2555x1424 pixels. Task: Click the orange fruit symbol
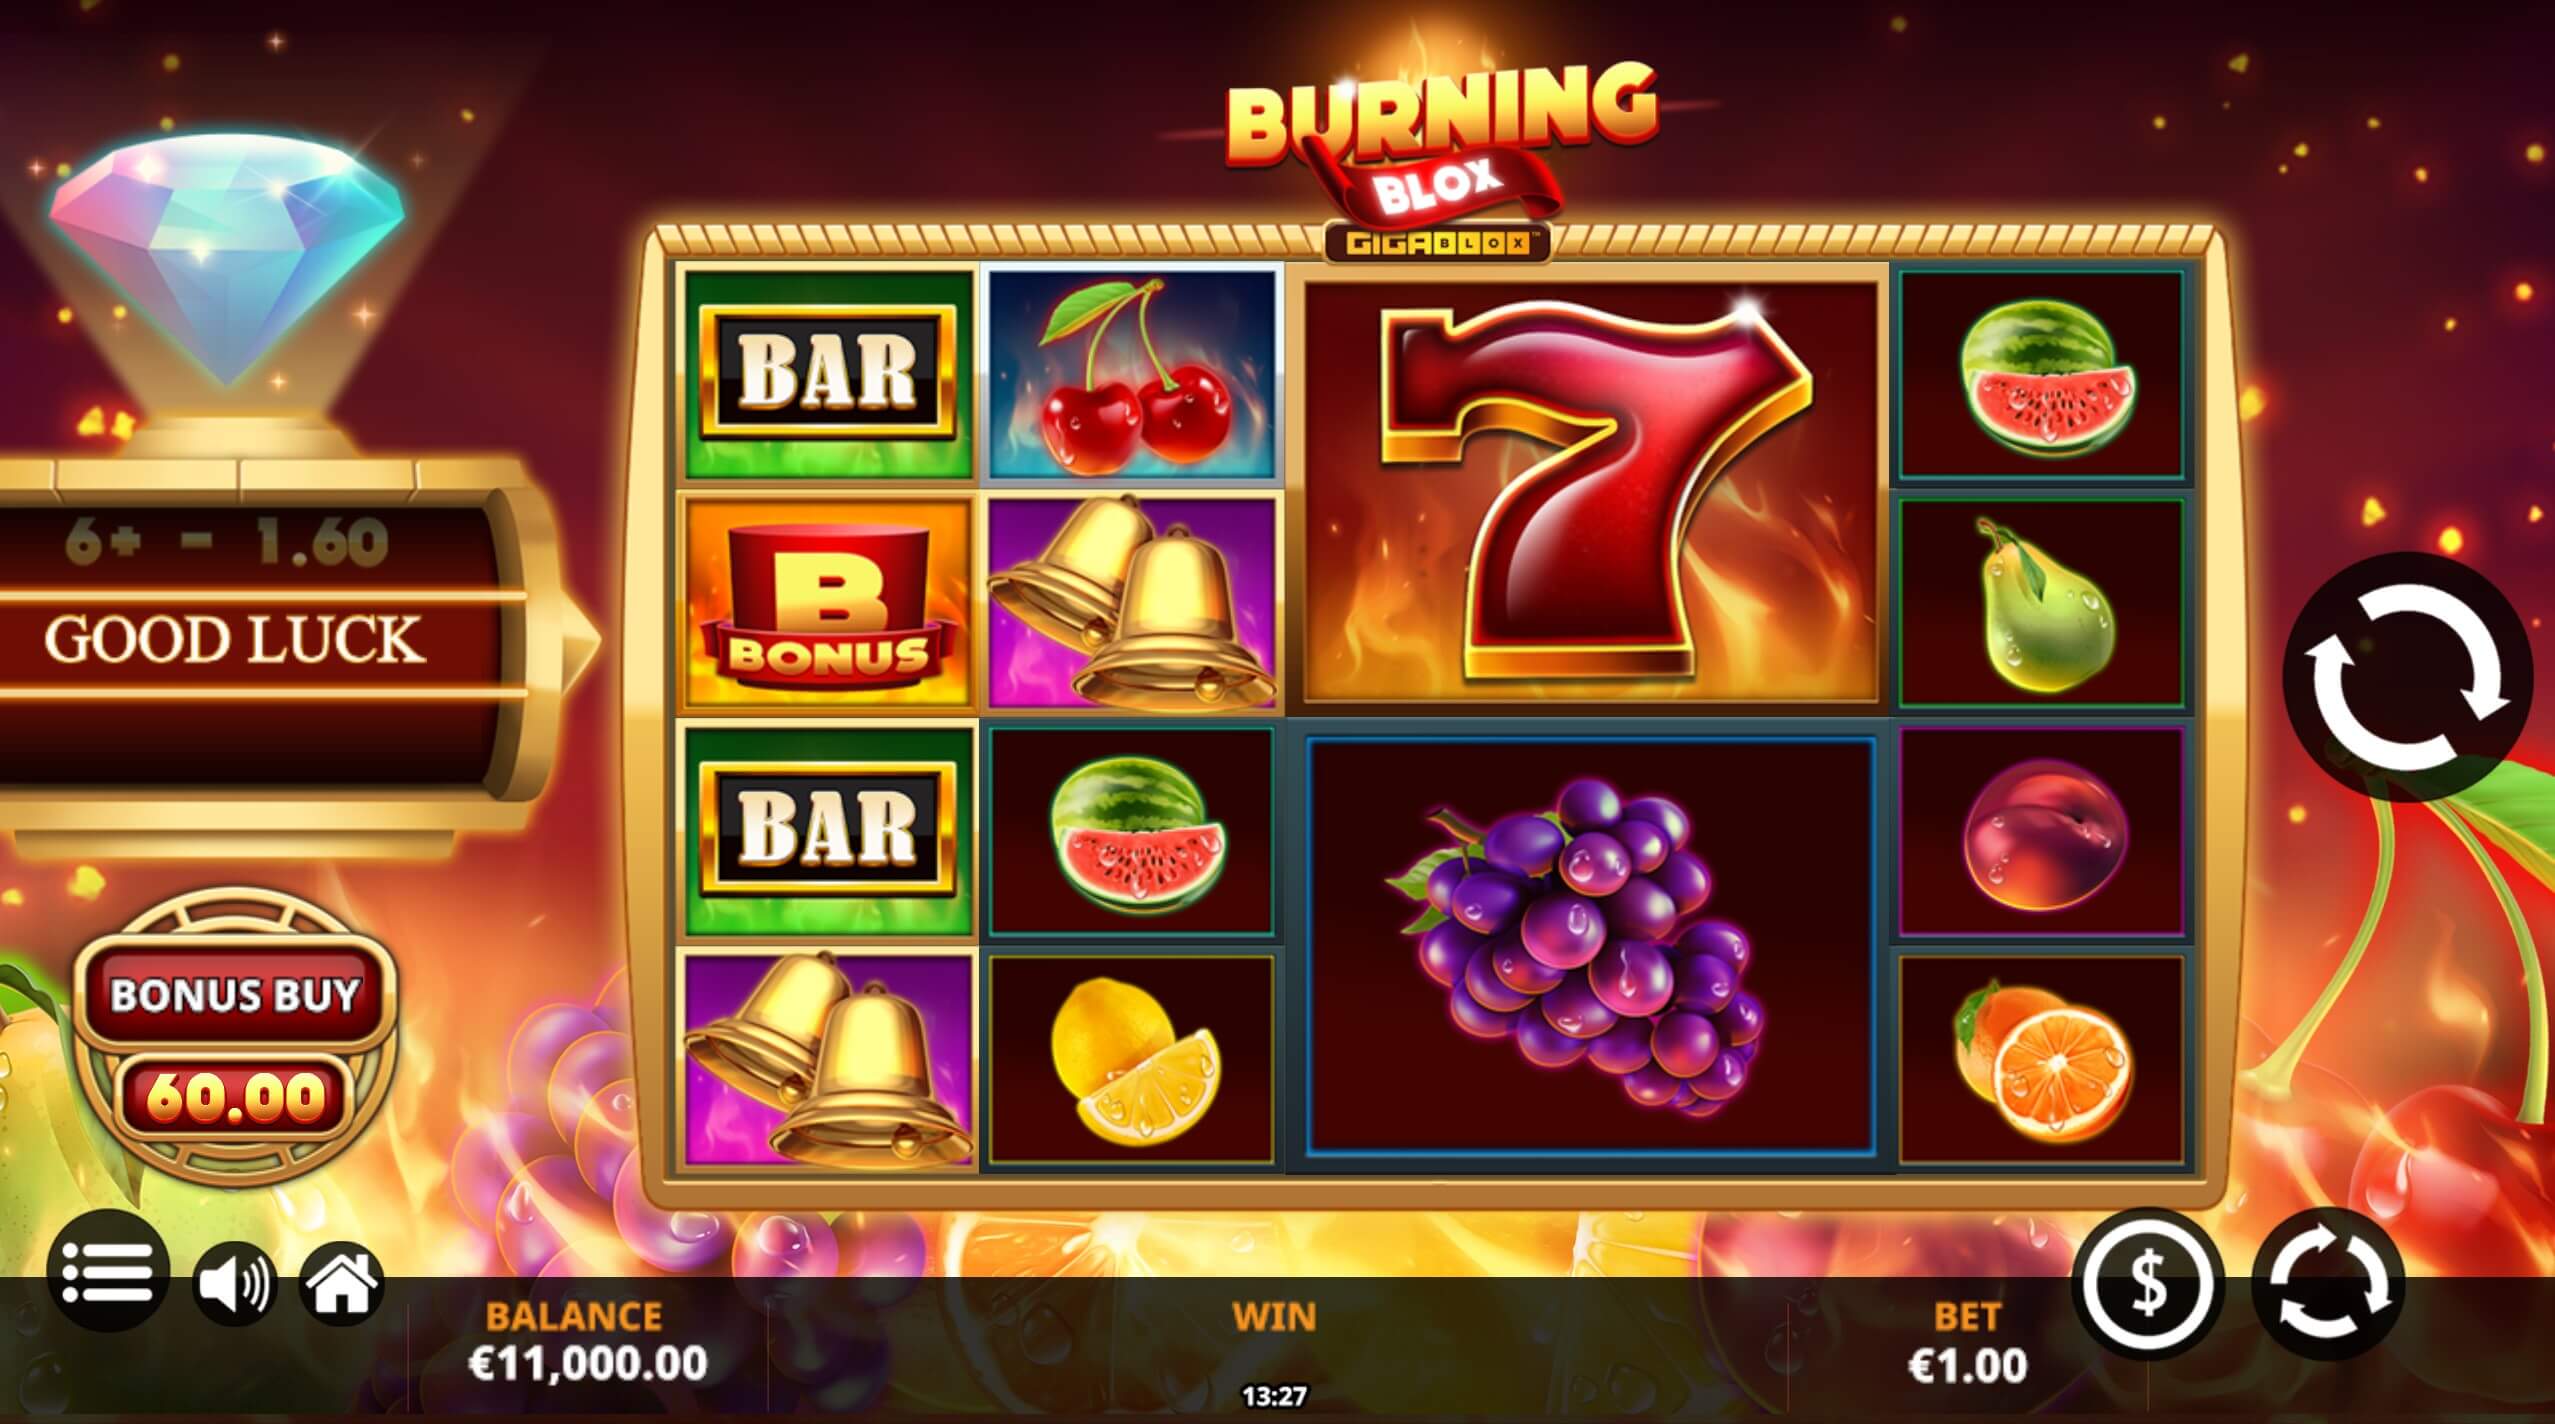pos(2040,1060)
